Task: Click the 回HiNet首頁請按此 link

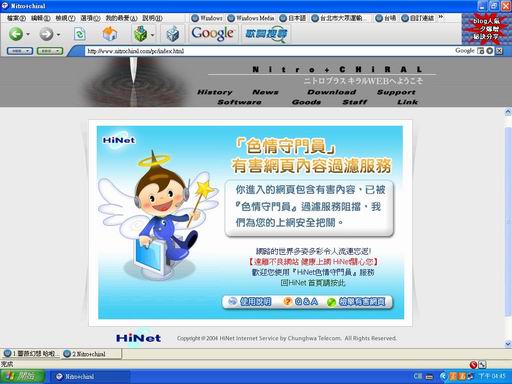Action: click(x=313, y=283)
